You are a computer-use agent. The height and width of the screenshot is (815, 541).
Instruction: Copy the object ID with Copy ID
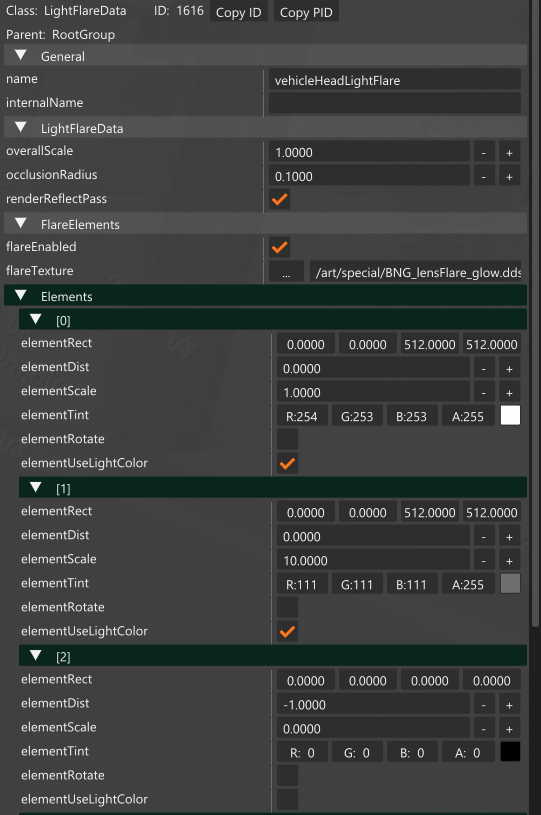[x=239, y=12]
